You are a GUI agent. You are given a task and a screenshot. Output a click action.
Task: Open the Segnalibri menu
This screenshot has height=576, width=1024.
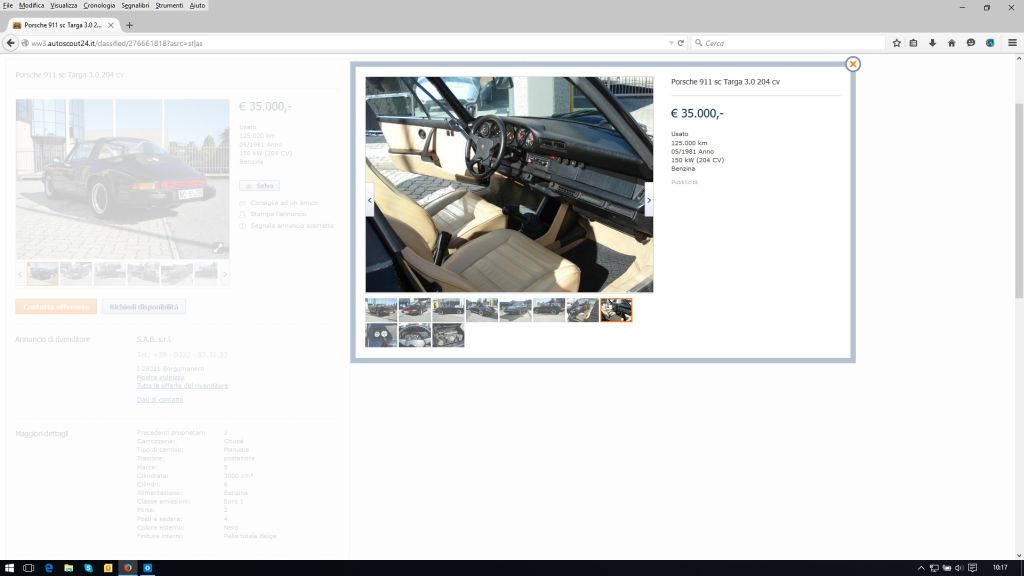135,5
